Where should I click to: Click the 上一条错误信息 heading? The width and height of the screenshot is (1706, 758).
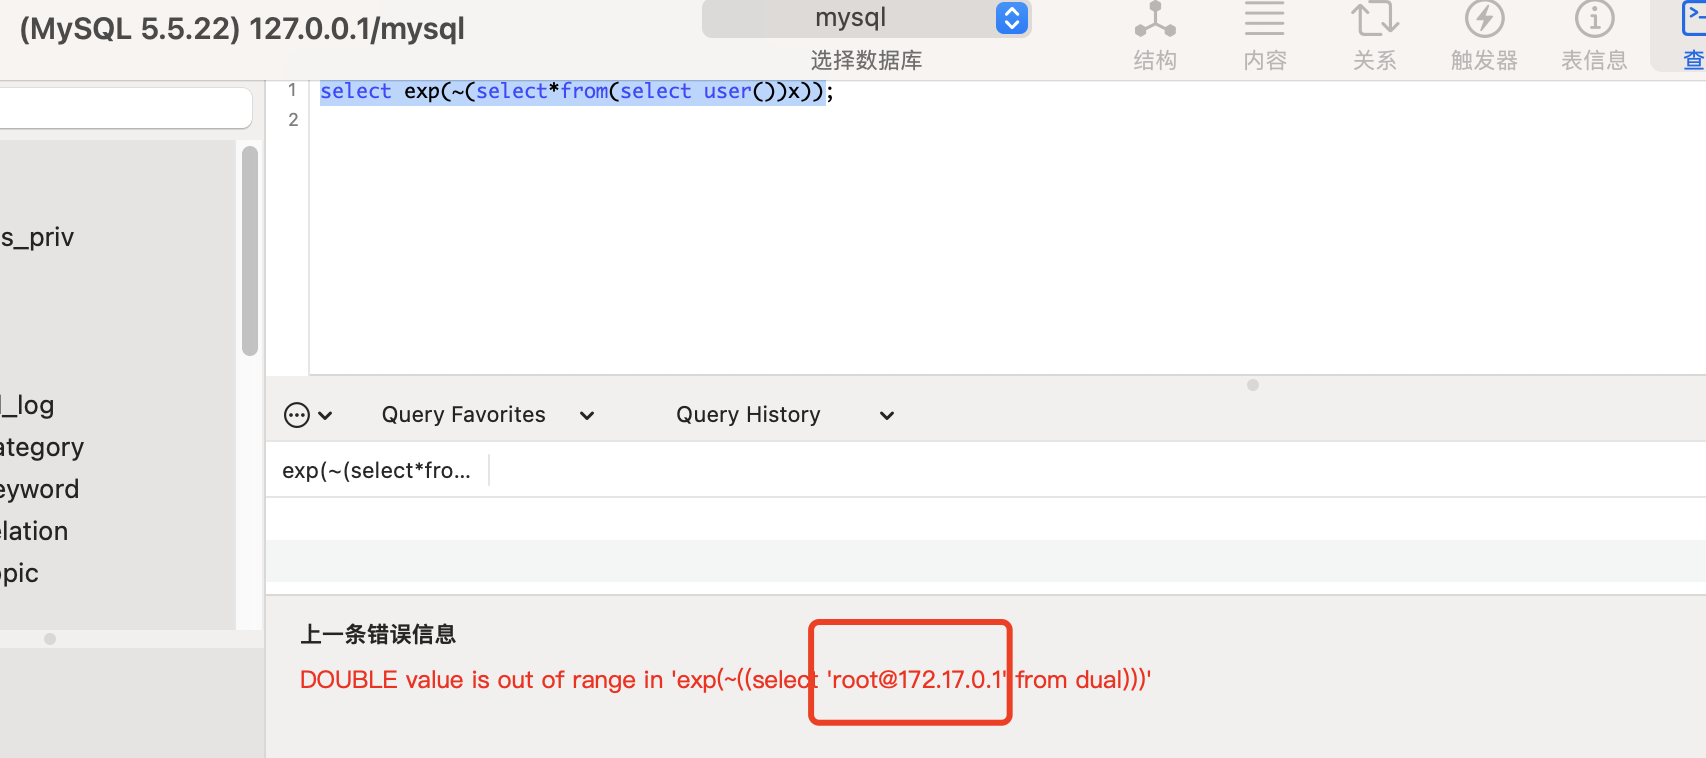[378, 634]
